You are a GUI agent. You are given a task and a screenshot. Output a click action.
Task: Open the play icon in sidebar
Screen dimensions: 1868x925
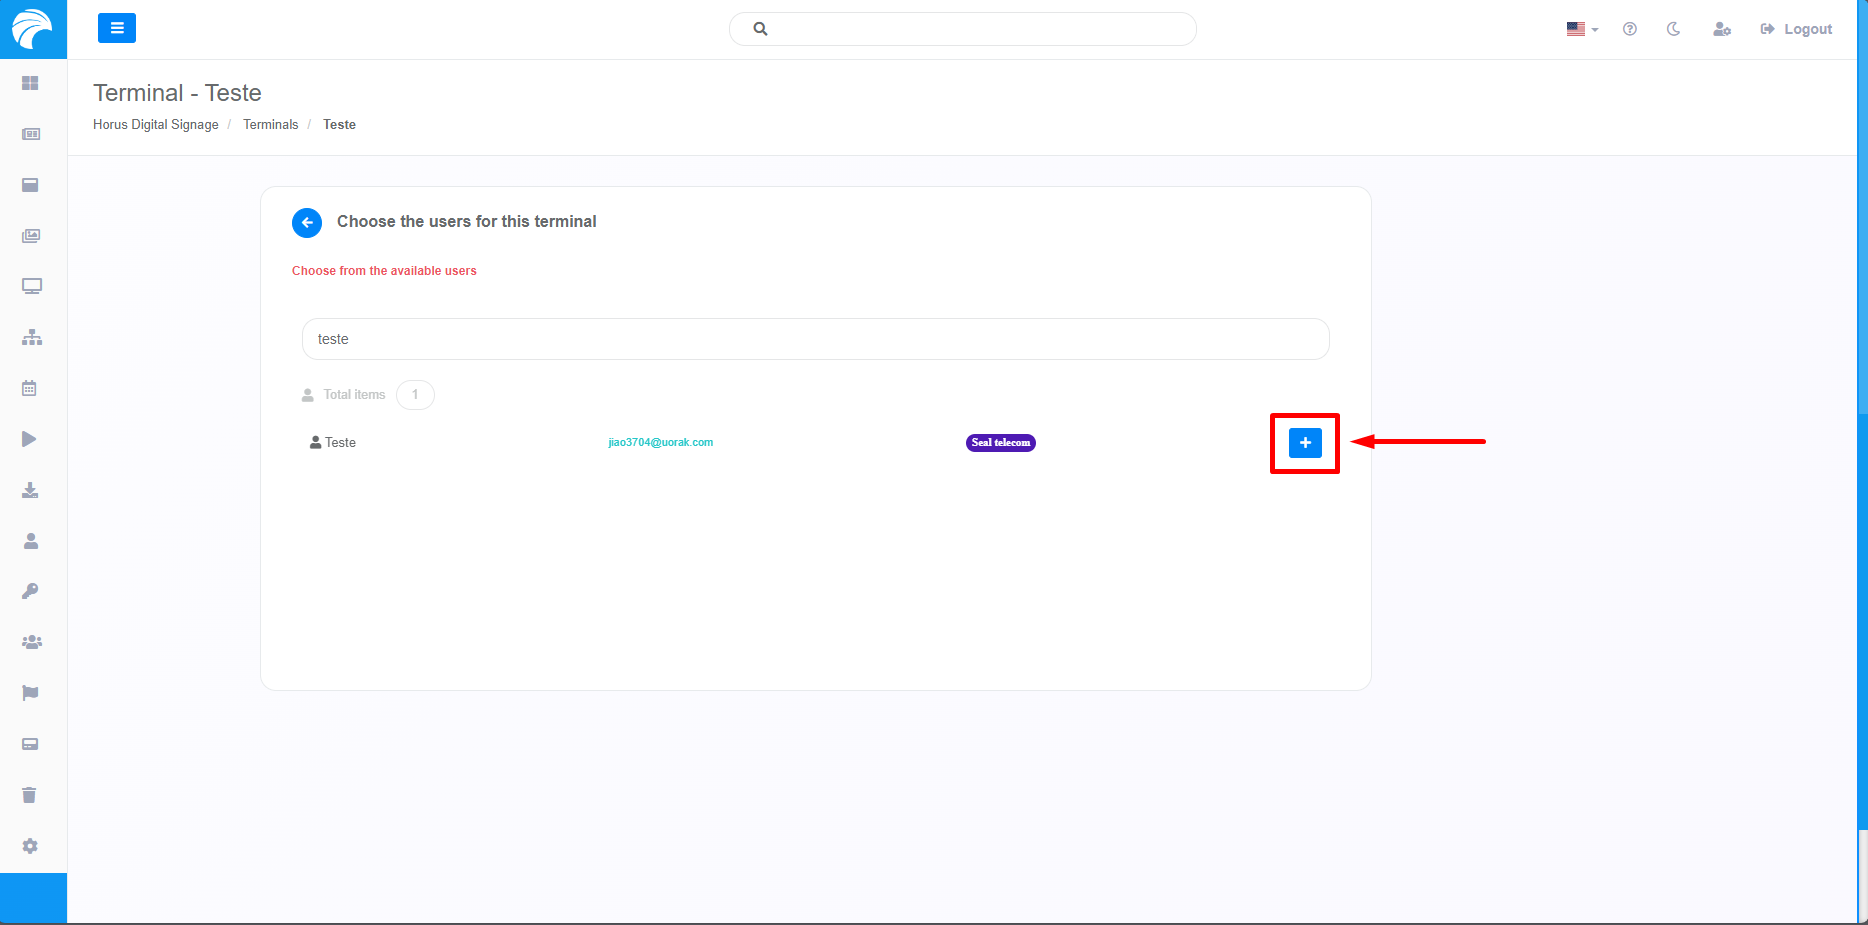point(30,439)
